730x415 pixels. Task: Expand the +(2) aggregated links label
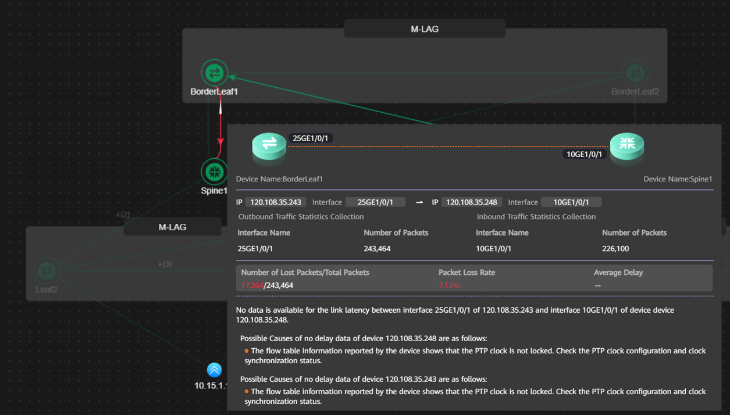point(123,215)
